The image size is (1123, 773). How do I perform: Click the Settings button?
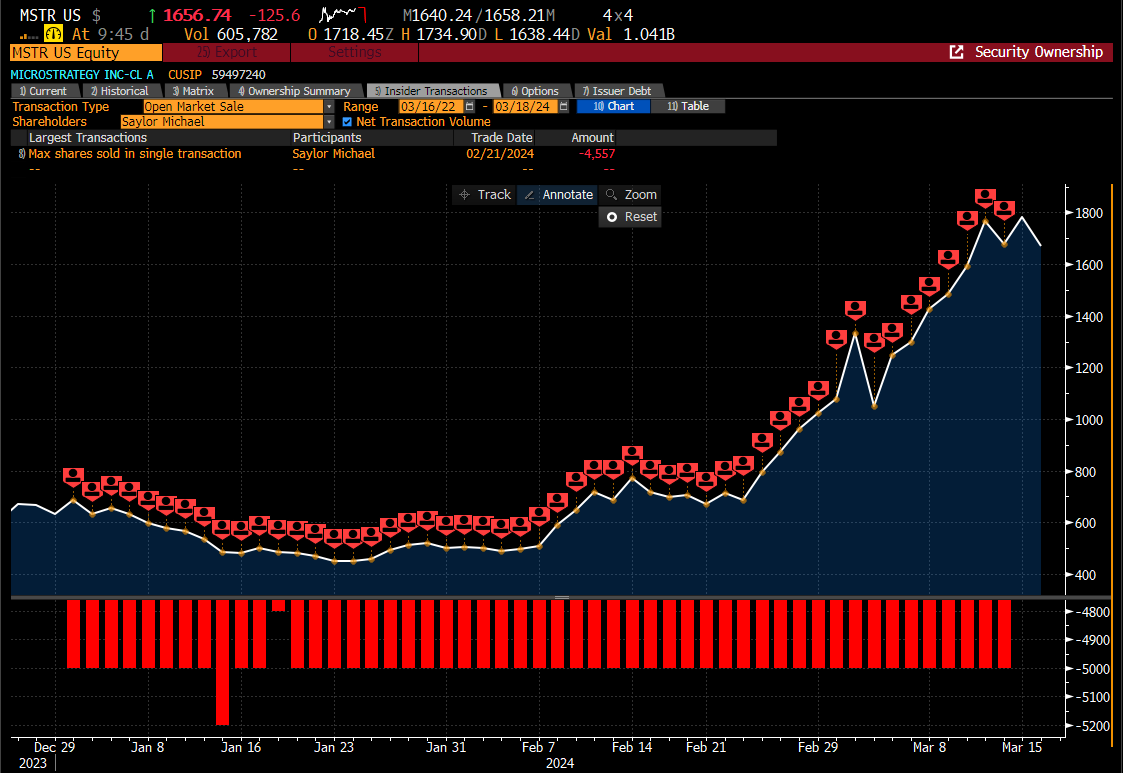355,52
